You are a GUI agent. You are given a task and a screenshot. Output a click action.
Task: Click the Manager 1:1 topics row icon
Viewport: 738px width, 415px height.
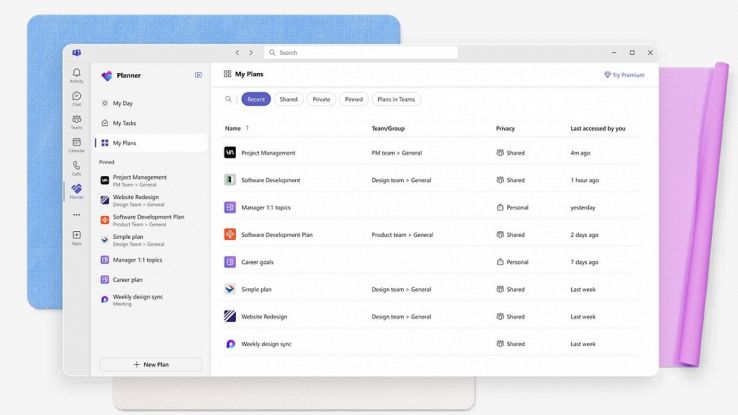point(230,207)
